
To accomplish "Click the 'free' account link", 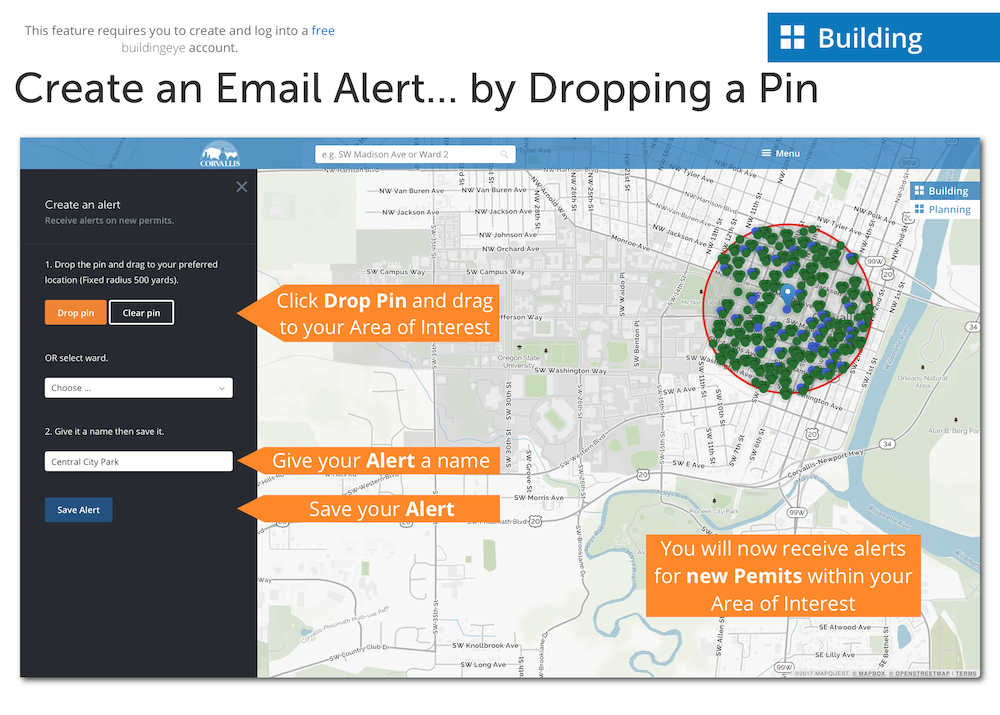I will 323,31.
